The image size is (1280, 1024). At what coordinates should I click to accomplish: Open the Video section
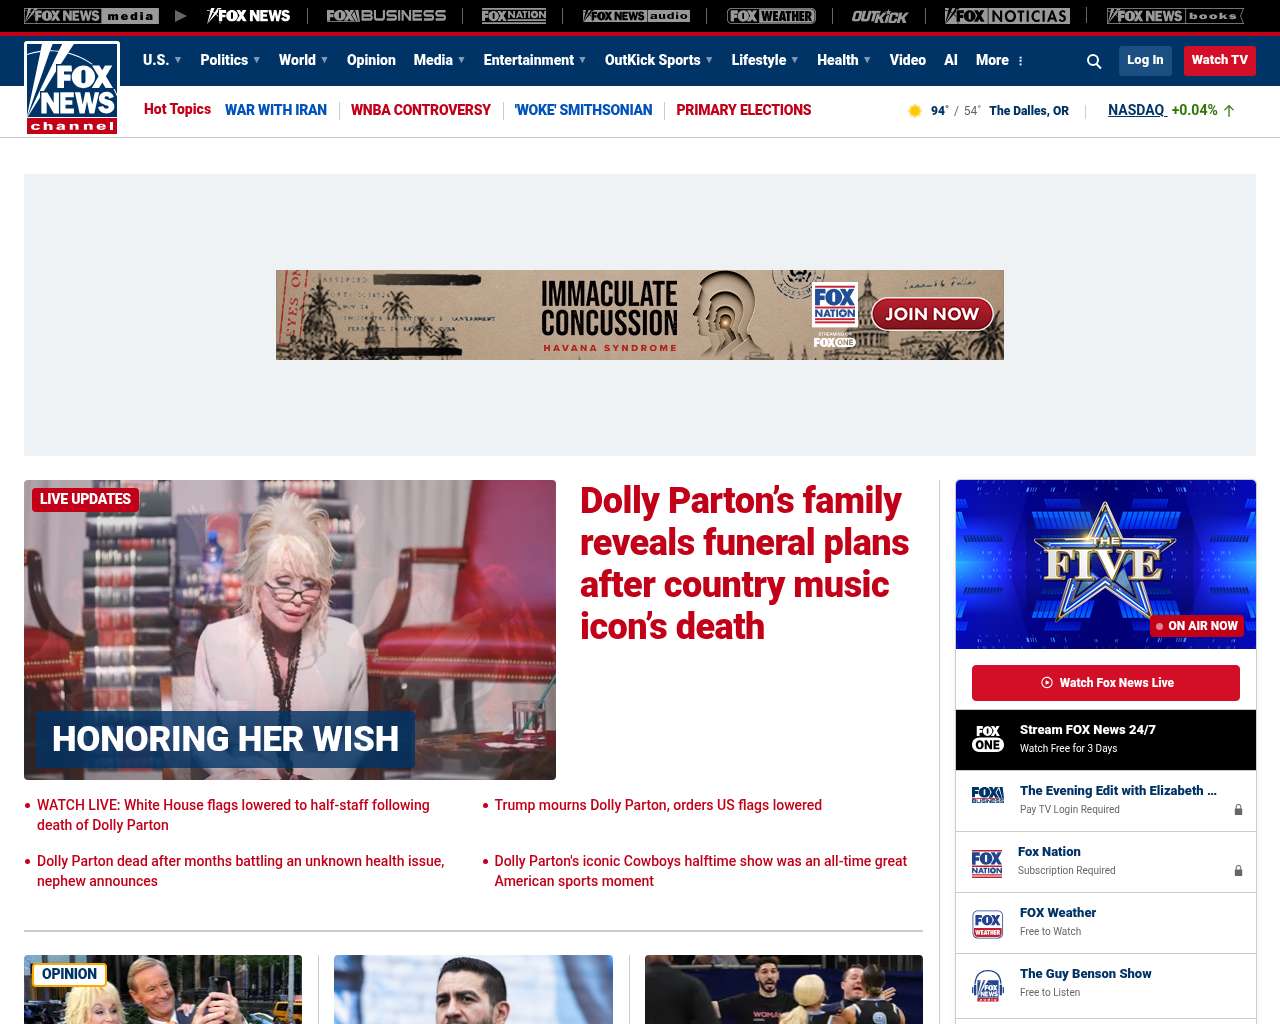(x=908, y=60)
